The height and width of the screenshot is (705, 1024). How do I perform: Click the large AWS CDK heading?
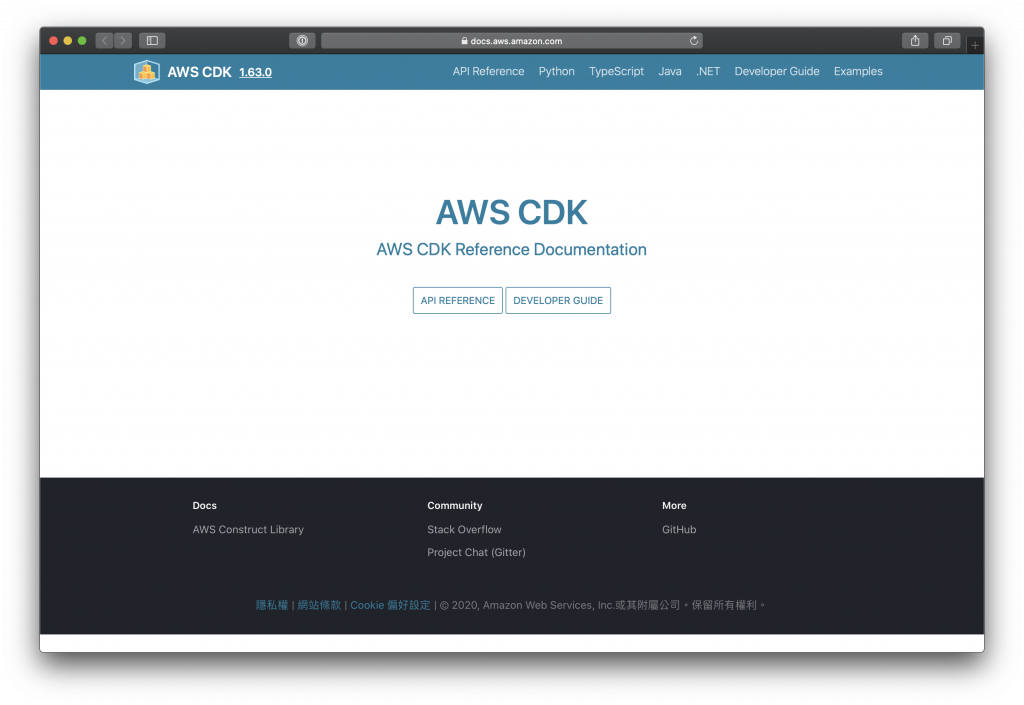point(512,212)
